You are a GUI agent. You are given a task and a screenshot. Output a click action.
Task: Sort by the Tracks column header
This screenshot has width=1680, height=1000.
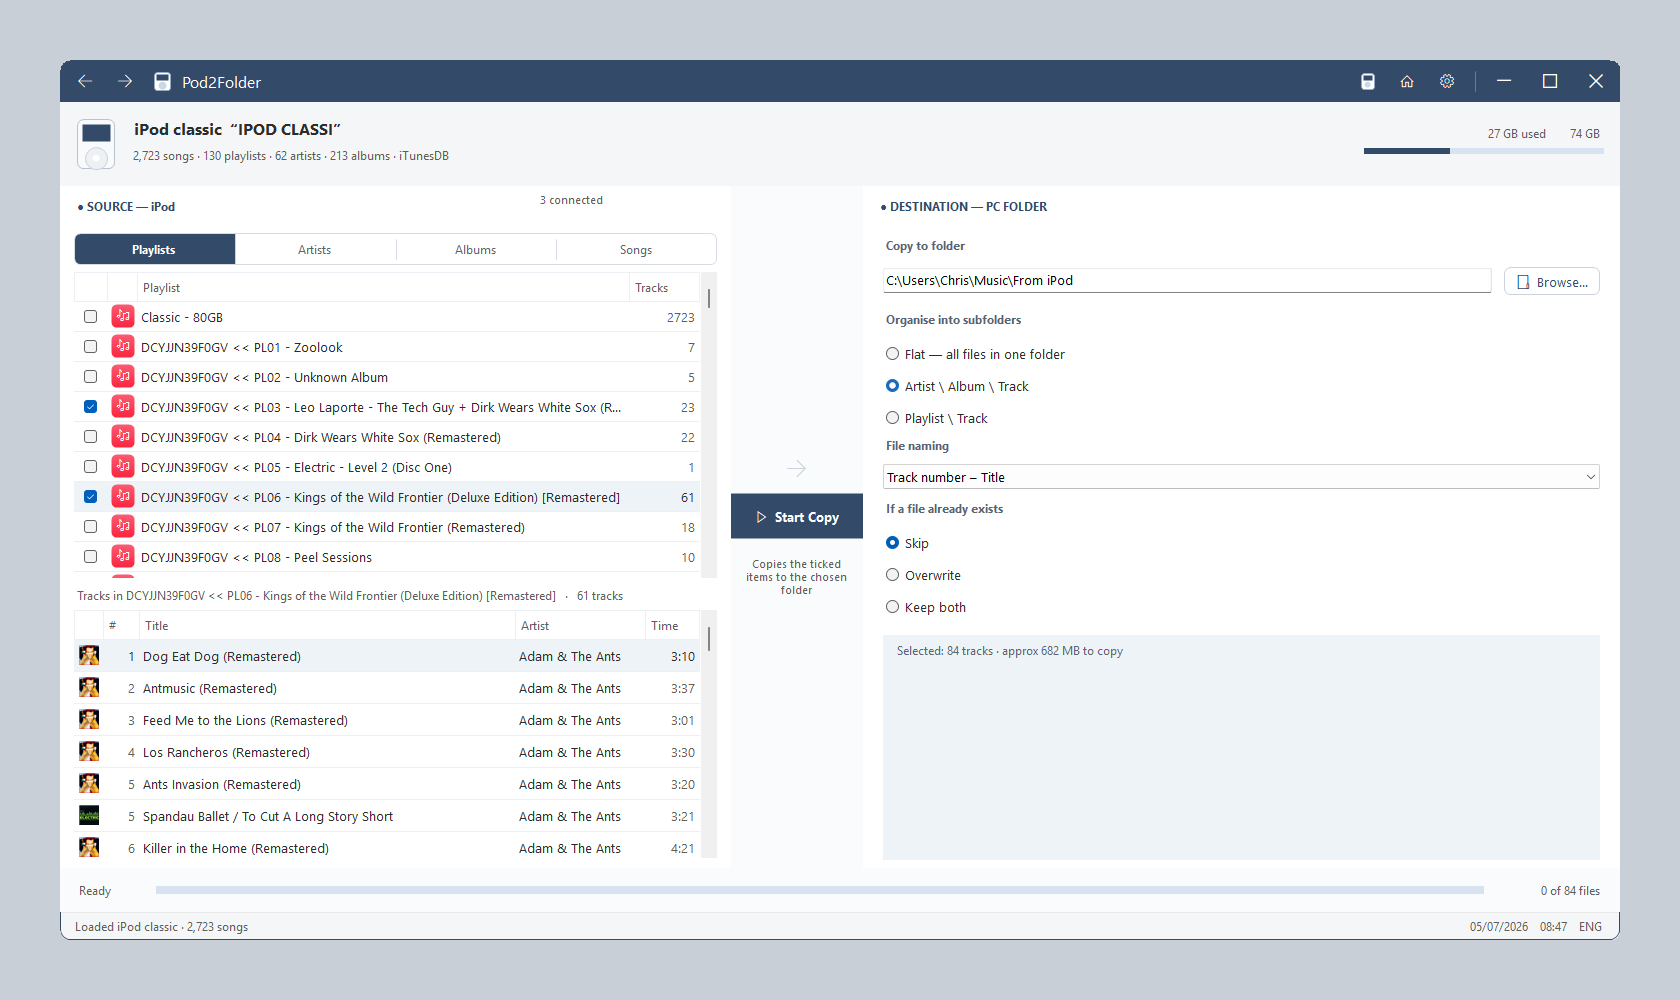coord(664,287)
